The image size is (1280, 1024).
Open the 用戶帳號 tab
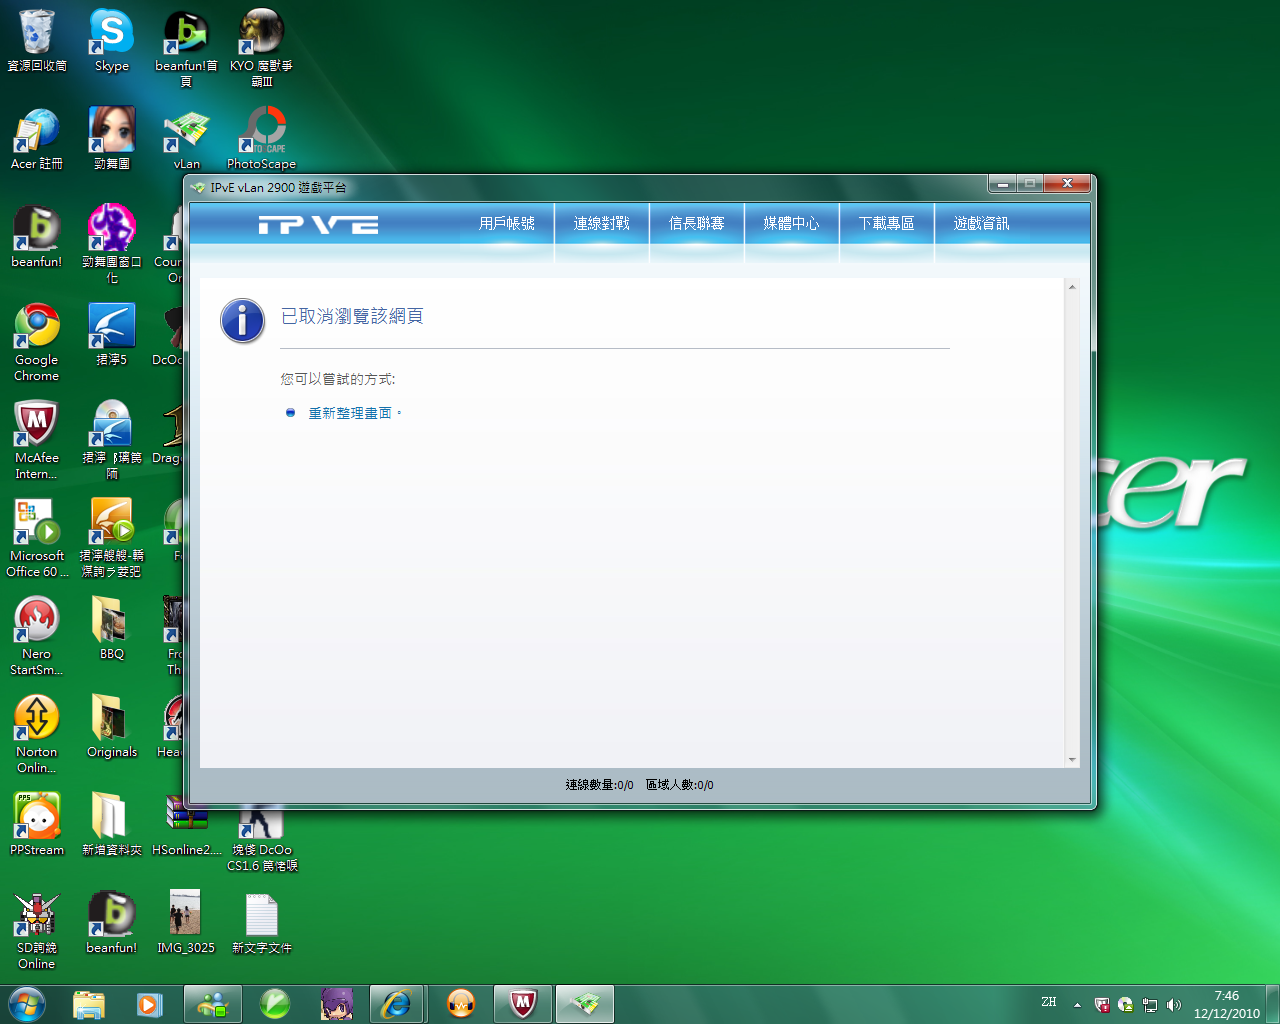tap(506, 224)
